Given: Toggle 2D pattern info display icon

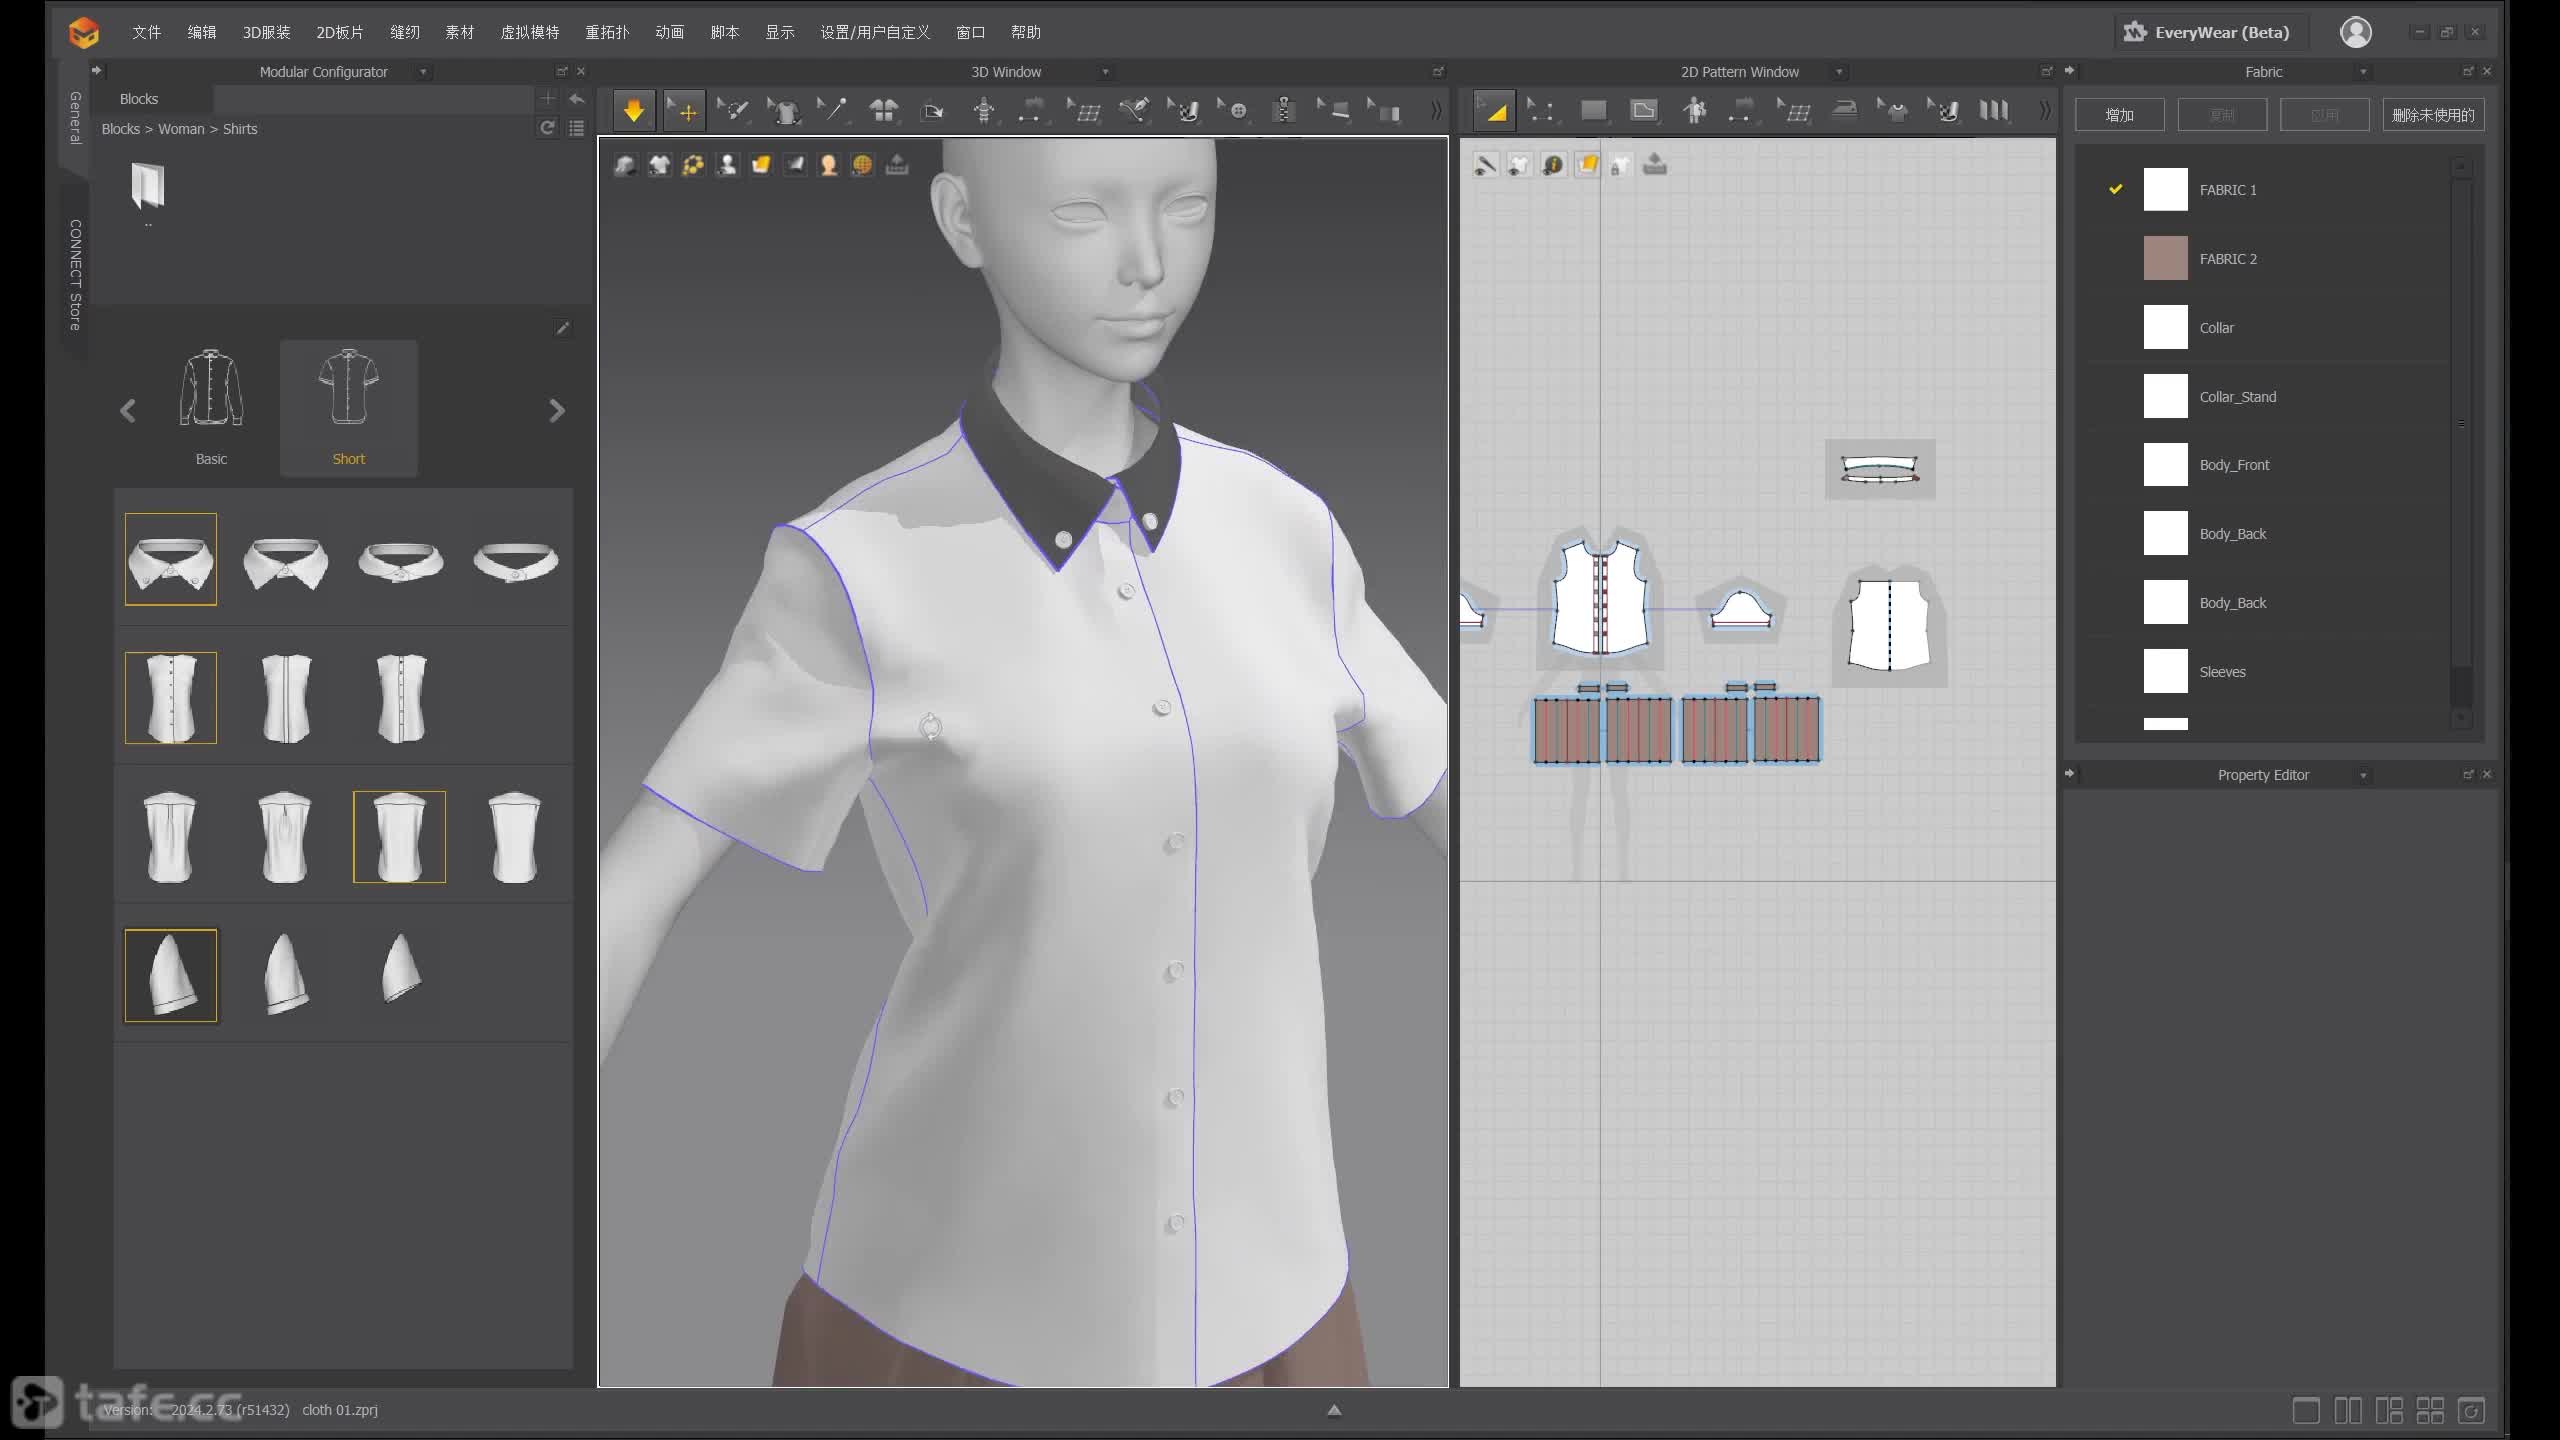Looking at the screenshot, I should (x=1553, y=165).
